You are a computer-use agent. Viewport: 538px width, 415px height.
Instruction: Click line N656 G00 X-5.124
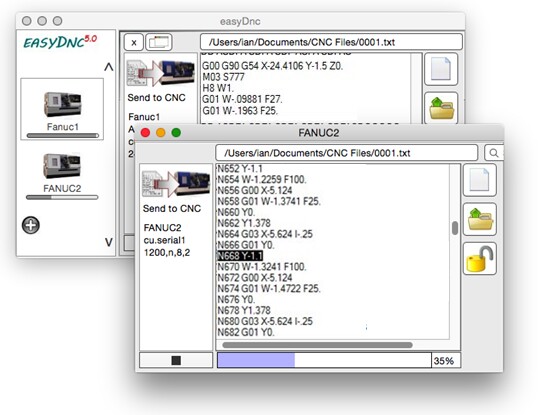(x=255, y=190)
